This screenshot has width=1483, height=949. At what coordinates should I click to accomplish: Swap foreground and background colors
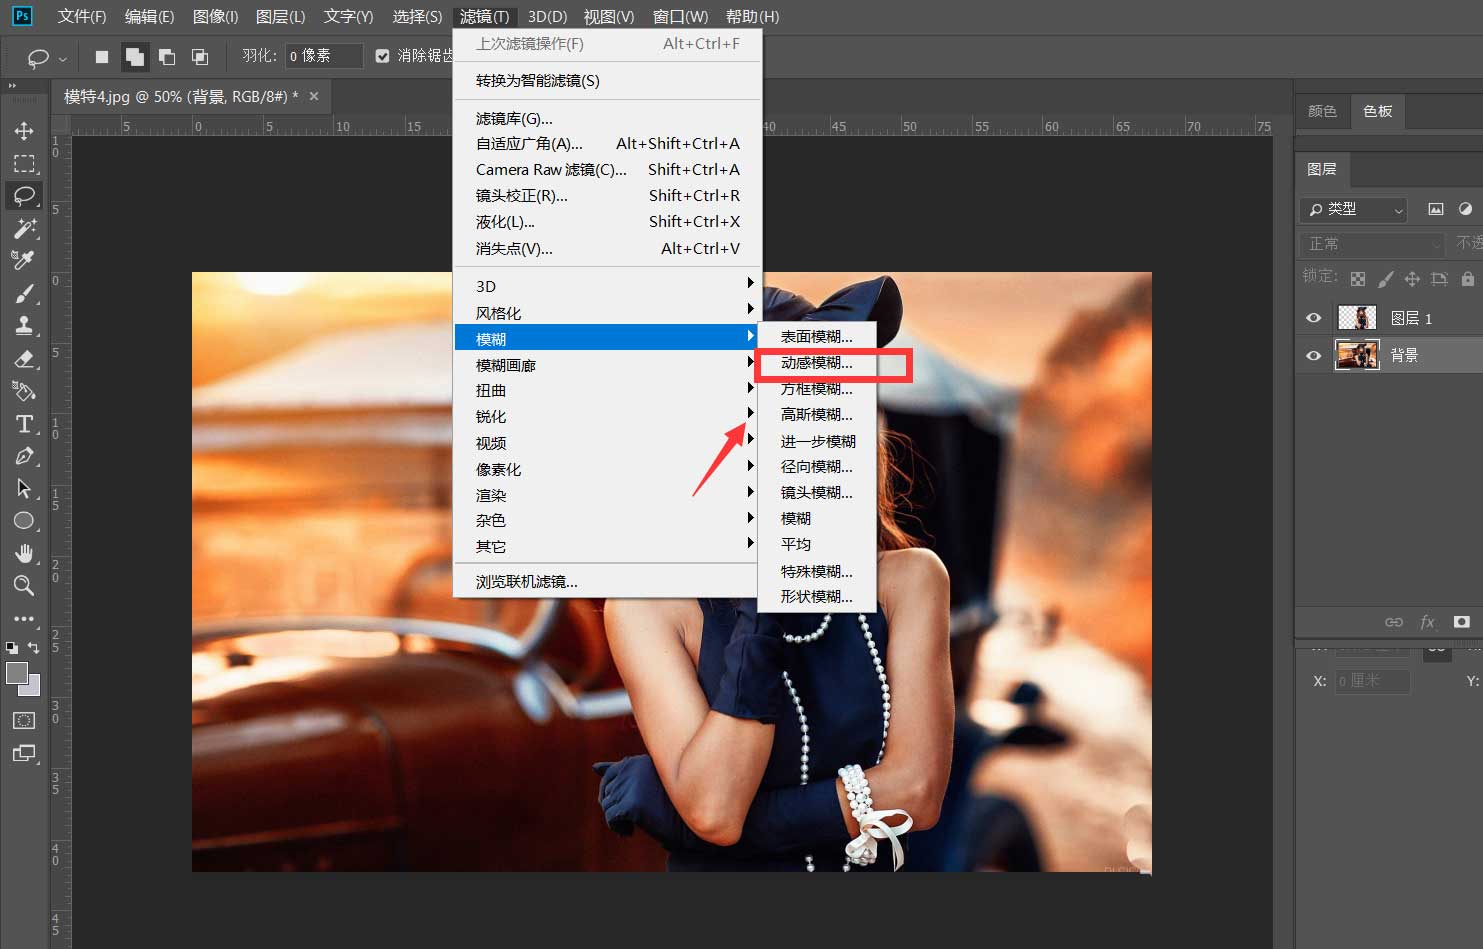(33, 647)
